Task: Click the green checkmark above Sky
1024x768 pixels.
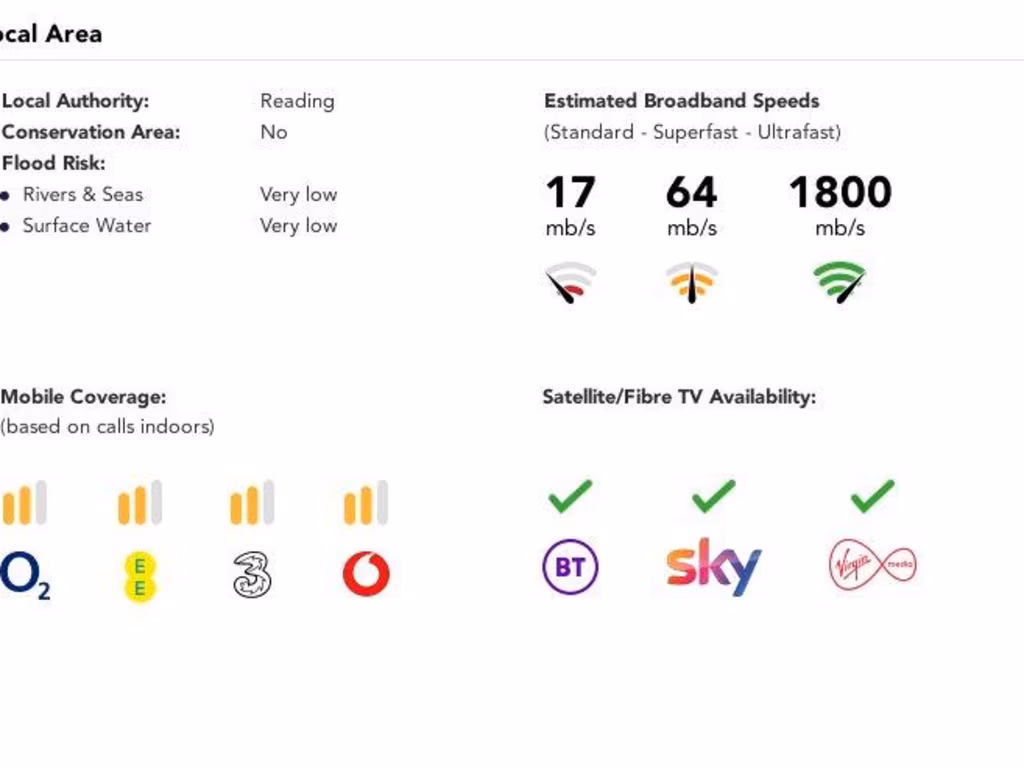Action: (x=713, y=495)
